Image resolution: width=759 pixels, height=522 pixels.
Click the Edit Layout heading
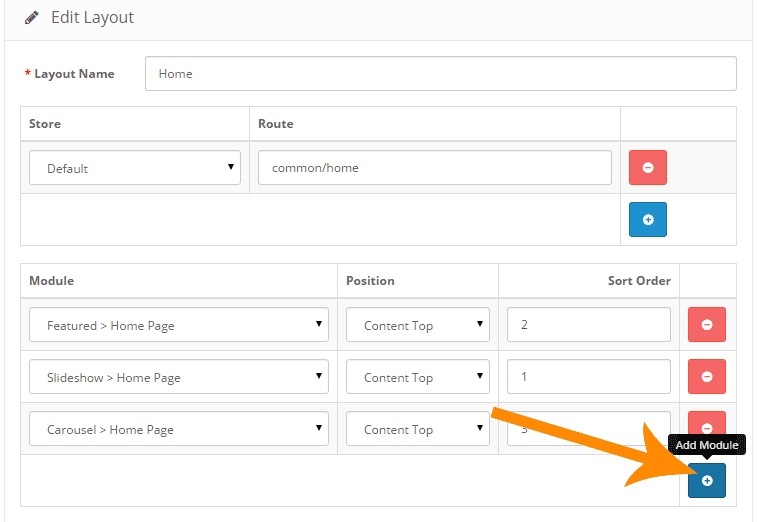point(92,17)
